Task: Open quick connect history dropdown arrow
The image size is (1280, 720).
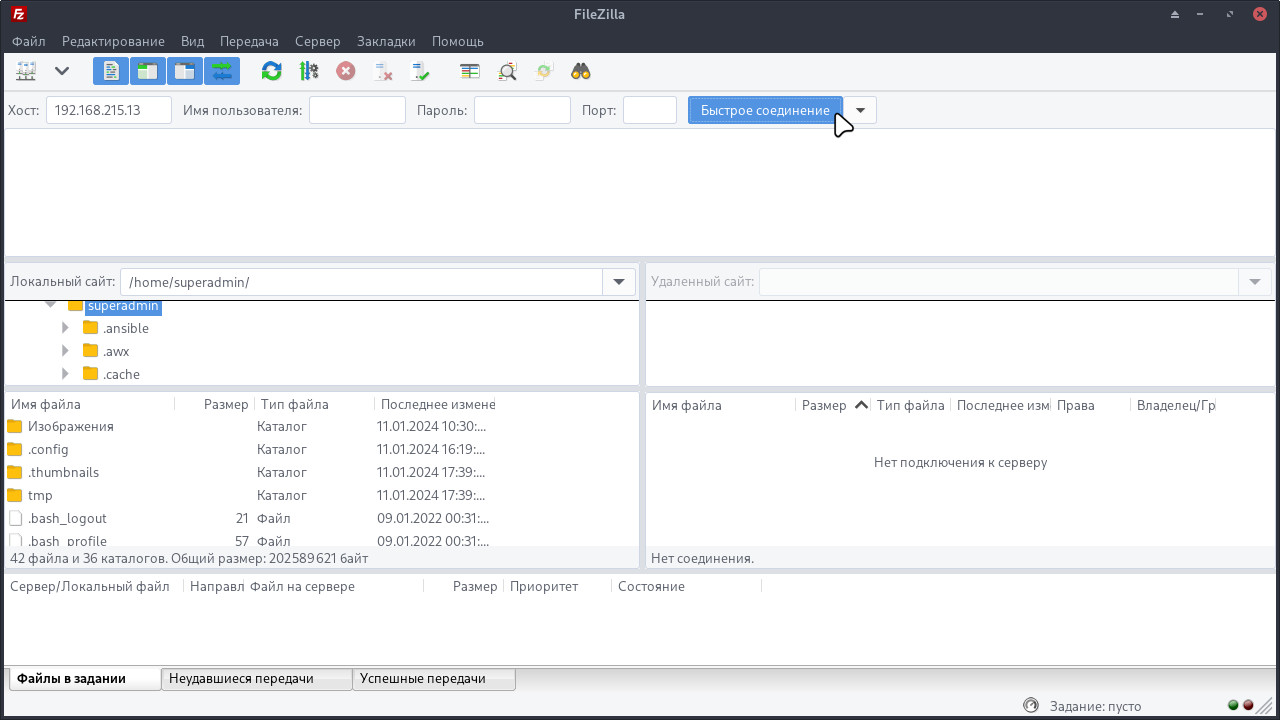Action: [860, 110]
